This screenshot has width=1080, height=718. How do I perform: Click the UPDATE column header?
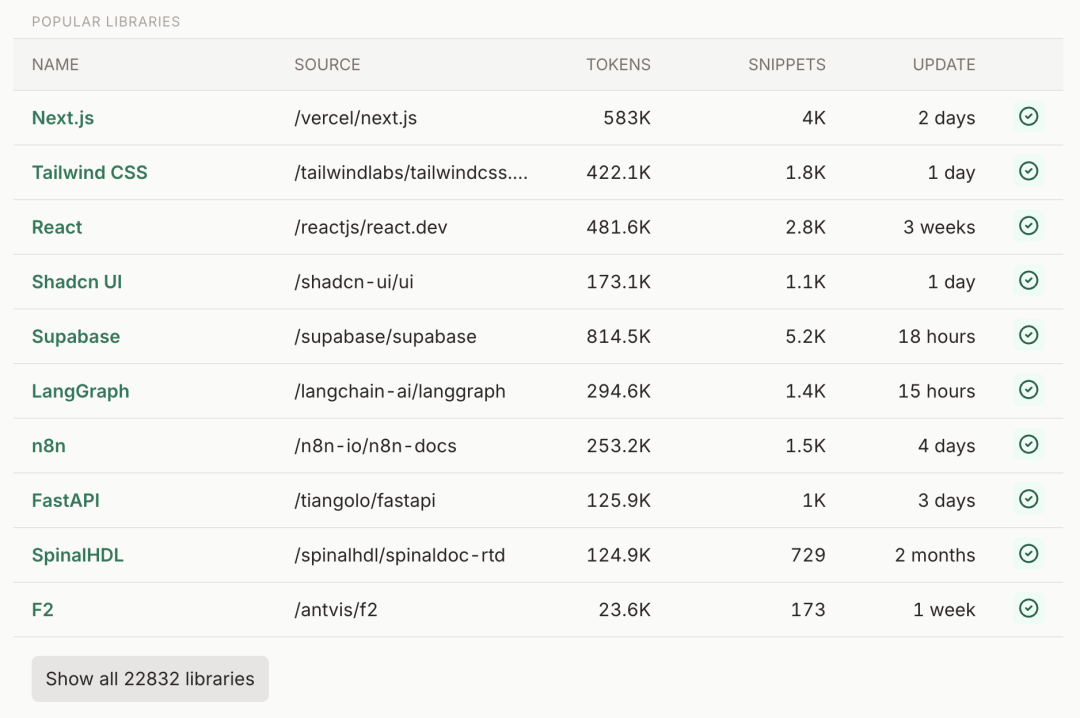click(943, 65)
